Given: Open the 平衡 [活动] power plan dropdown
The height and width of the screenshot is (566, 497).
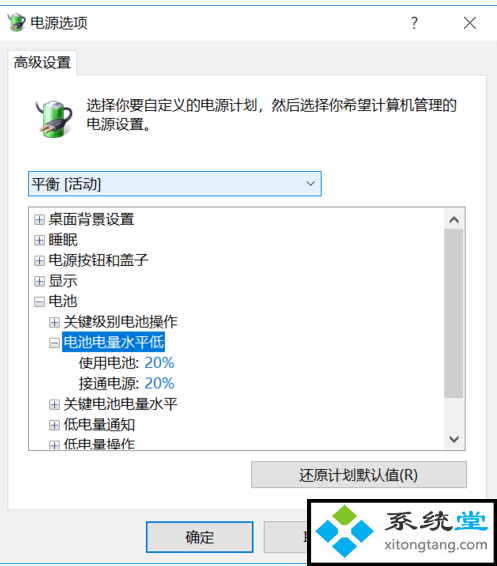Looking at the screenshot, I should click(175, 184).
